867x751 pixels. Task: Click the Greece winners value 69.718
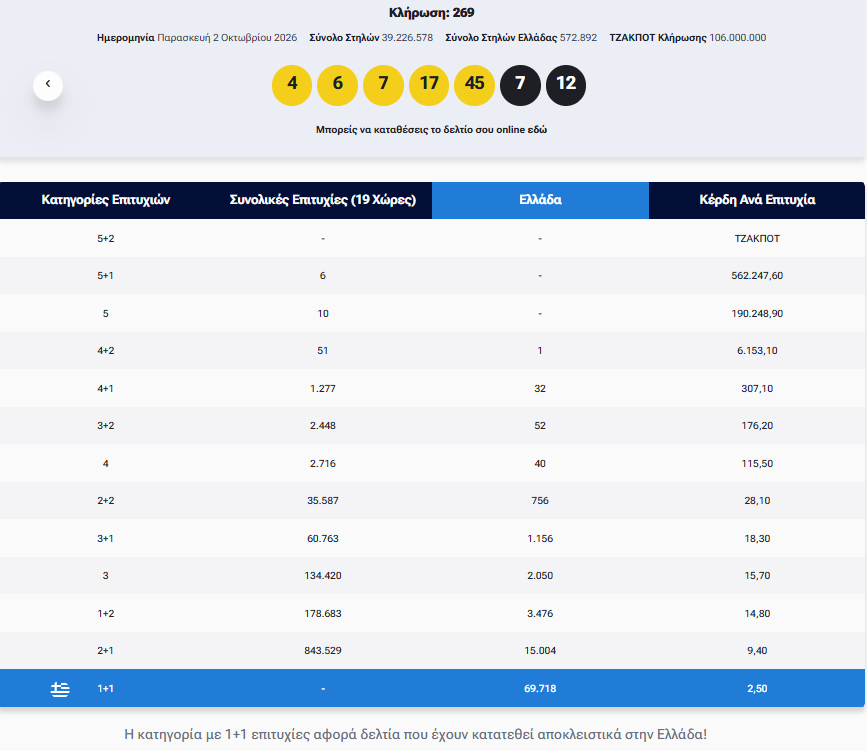pyautogui.click(x=540, y=689)
